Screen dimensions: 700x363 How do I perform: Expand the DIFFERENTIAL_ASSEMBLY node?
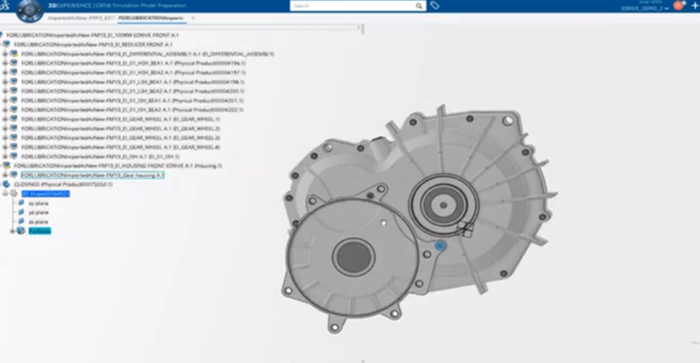(x=5, y=54)
